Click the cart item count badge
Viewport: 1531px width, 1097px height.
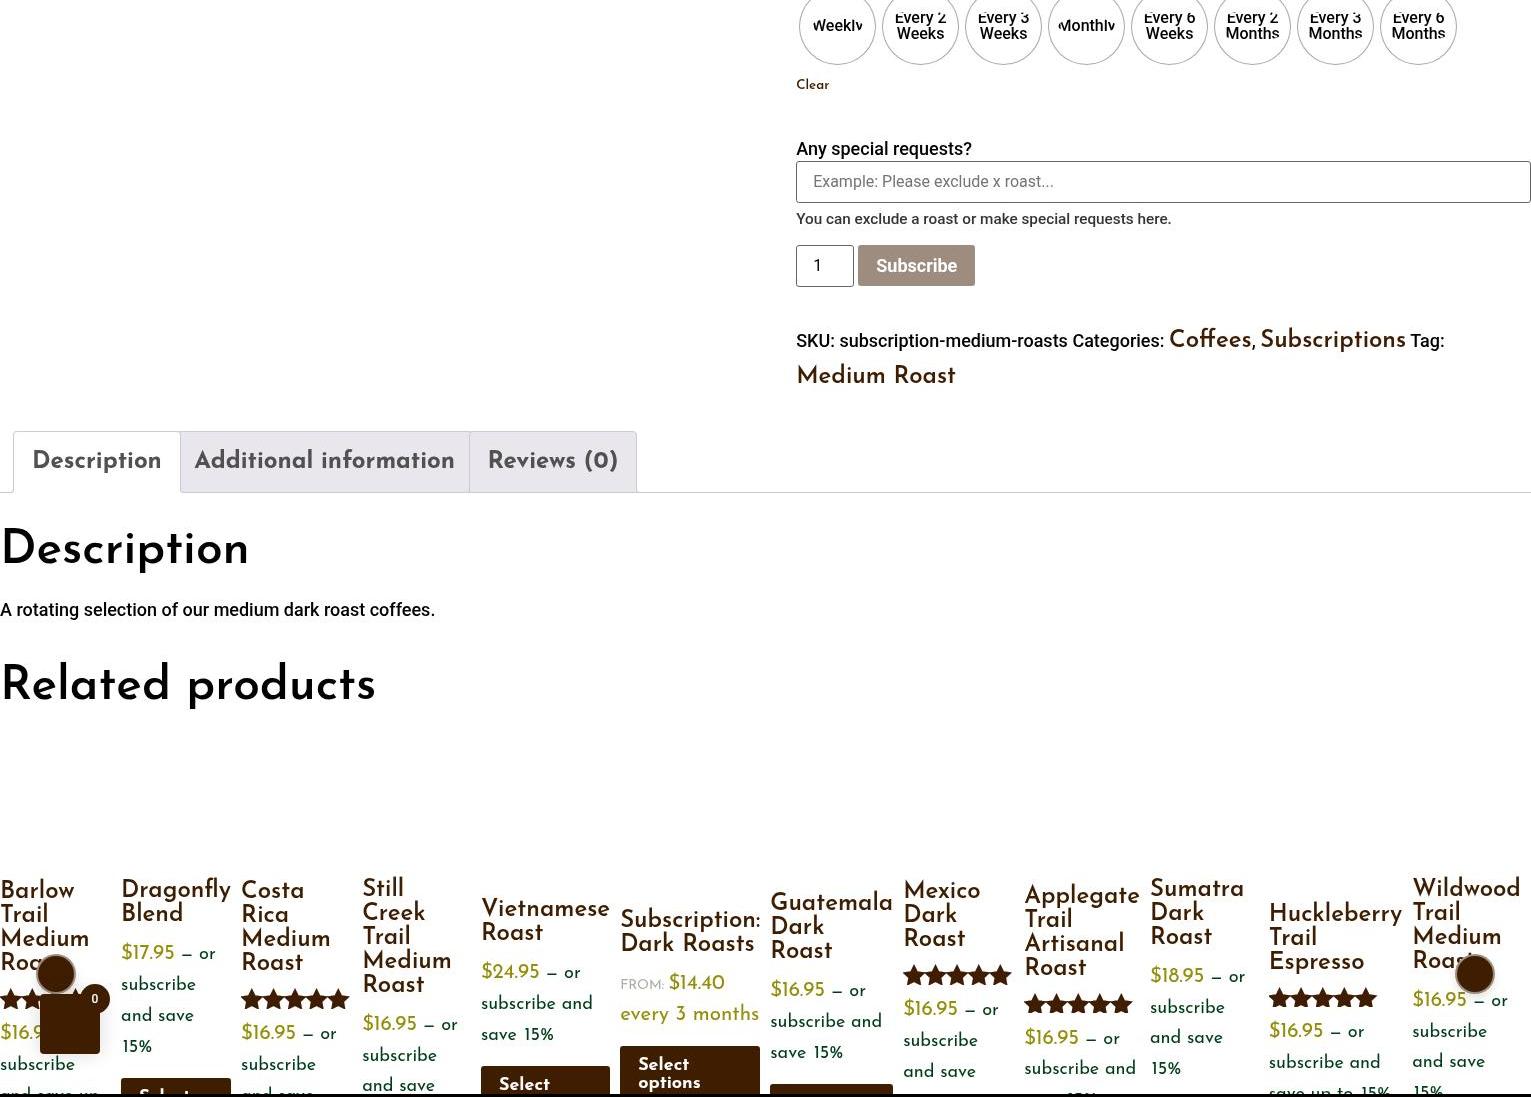point(95,998)
